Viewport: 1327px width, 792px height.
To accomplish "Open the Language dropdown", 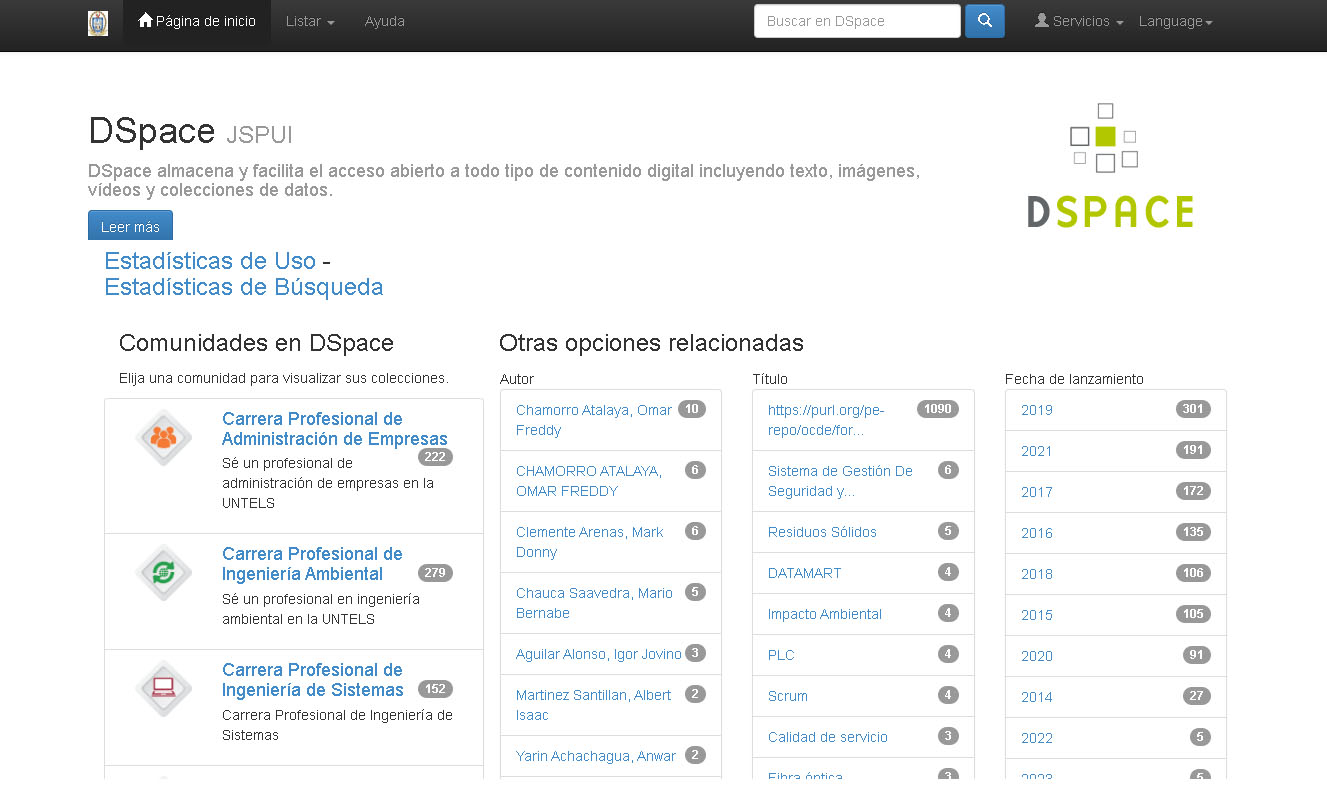I will point(1176,21).
